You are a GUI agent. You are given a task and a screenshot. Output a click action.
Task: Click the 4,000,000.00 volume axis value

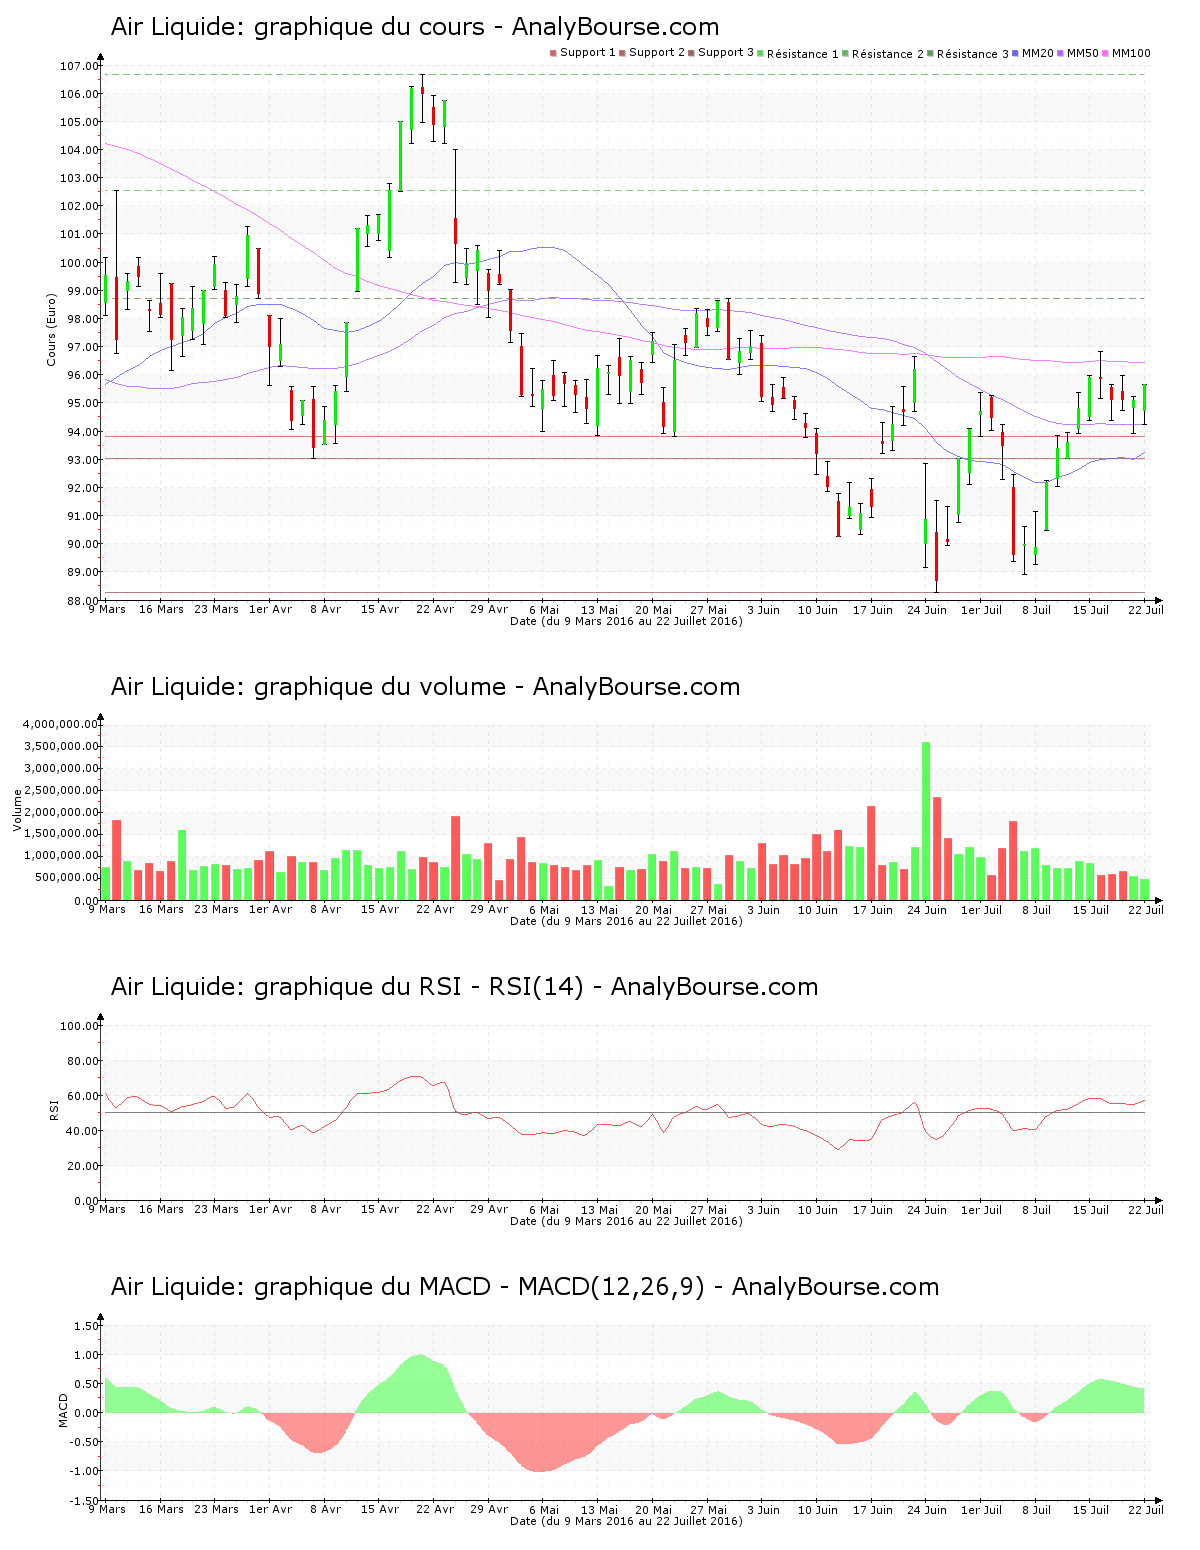coord(61,724)
